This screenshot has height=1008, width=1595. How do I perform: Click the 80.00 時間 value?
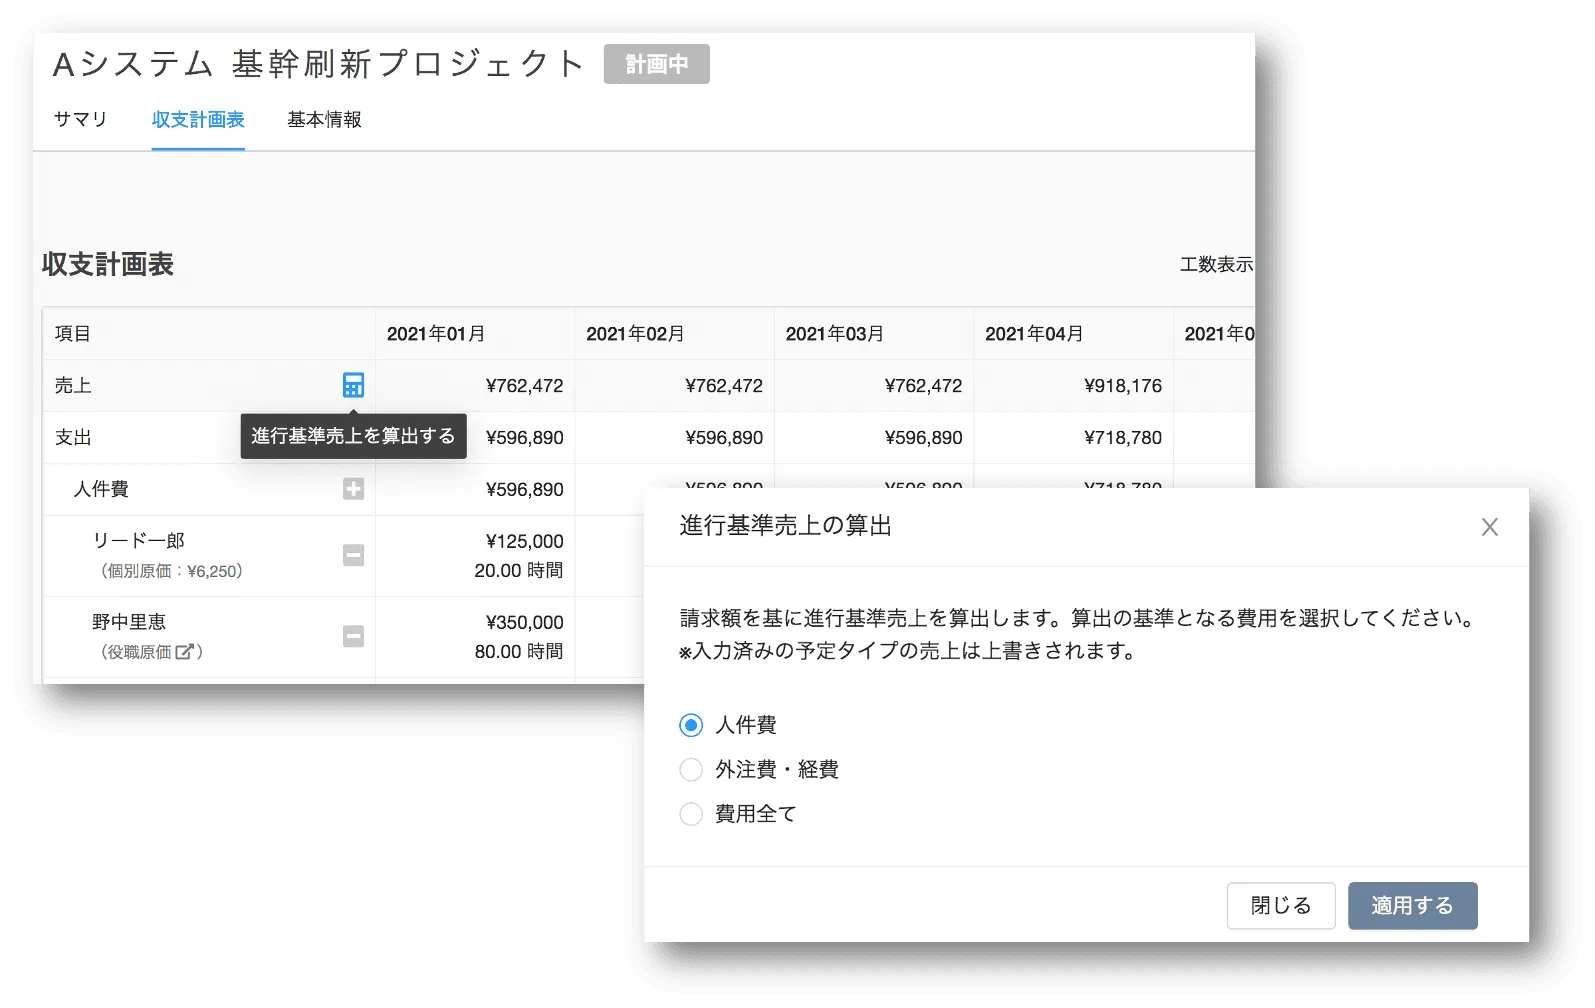click(519, 652)
